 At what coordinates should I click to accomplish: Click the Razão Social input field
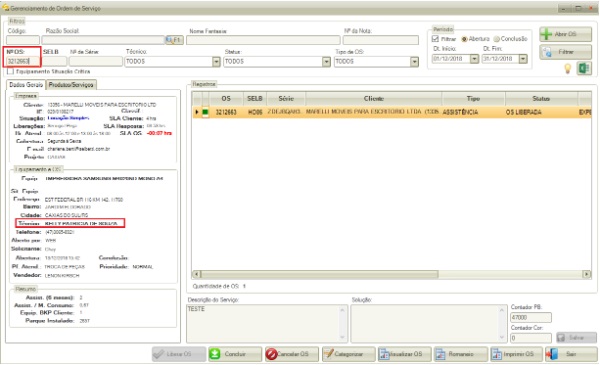103,40
